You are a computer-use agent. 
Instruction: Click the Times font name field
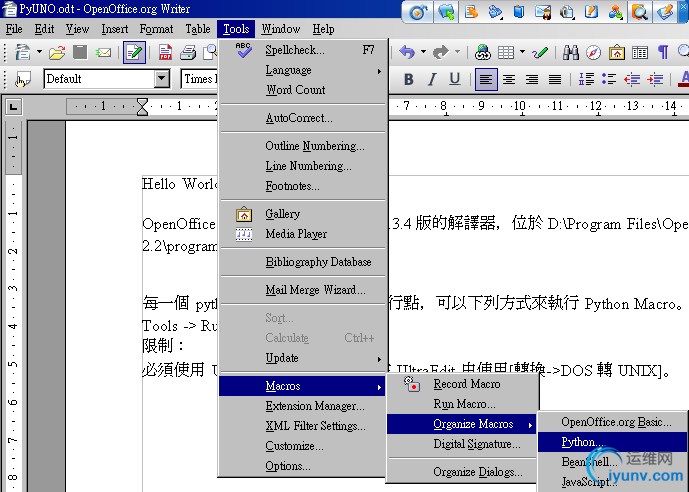pos(199,79)
